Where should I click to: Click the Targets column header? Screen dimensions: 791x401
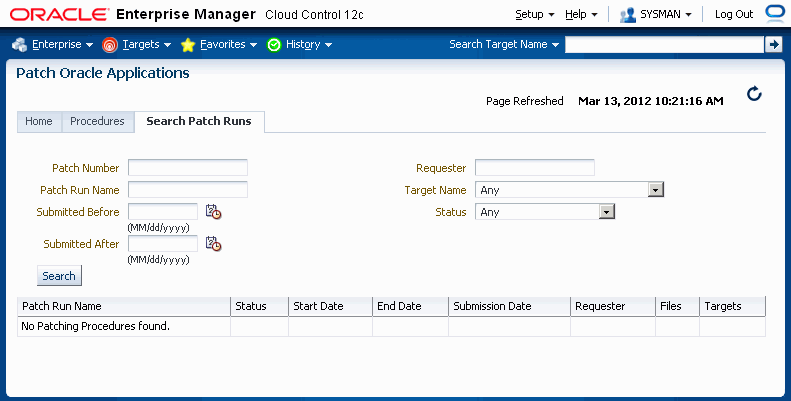click(732, 306)
